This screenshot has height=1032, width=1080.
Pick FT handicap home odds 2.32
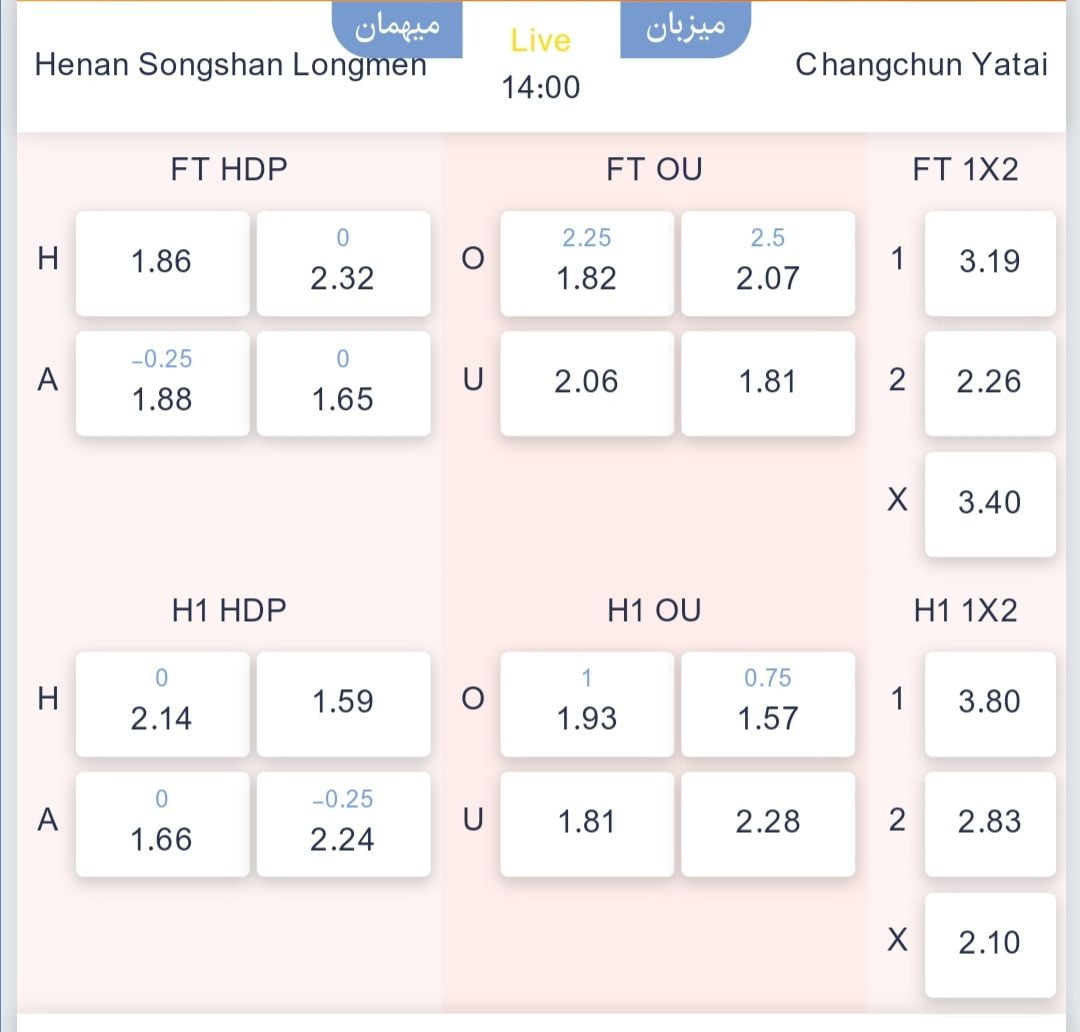point(343,263)
